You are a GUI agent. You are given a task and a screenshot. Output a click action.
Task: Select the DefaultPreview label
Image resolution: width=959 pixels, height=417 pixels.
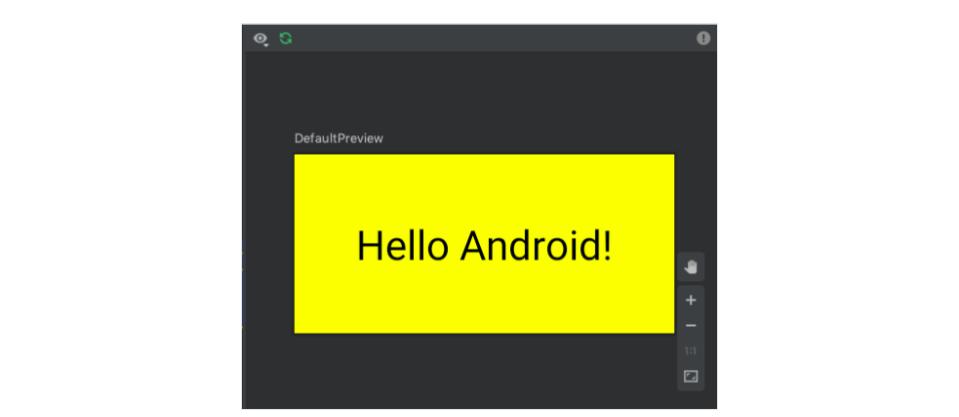[338, 138]
